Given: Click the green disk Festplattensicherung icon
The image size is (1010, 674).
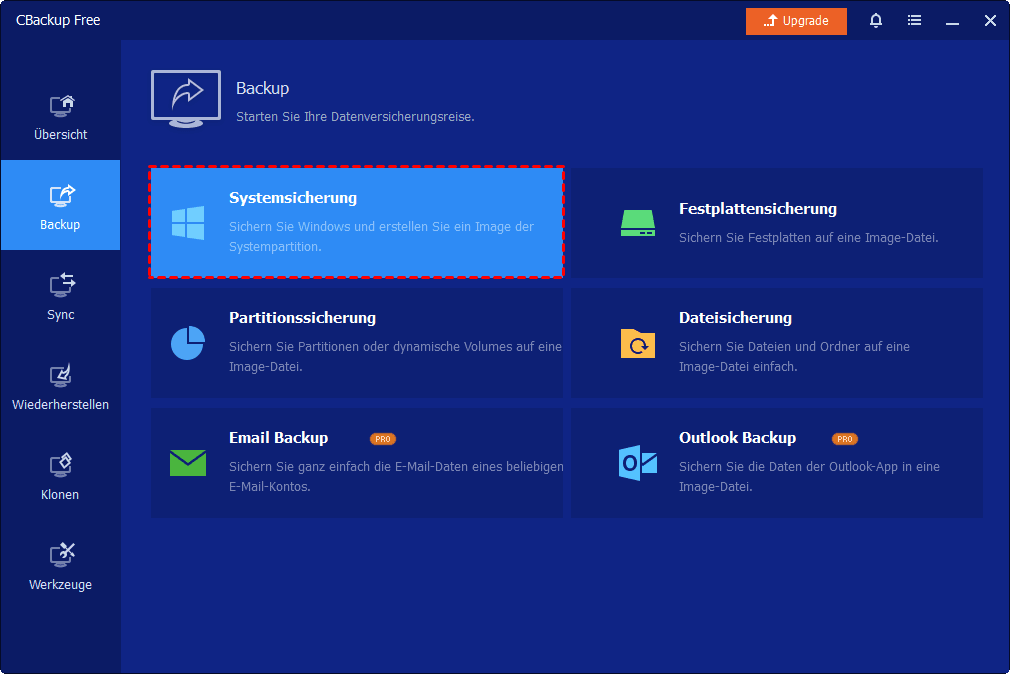Looking at the screenshot, I should click(x=637, y=223).
